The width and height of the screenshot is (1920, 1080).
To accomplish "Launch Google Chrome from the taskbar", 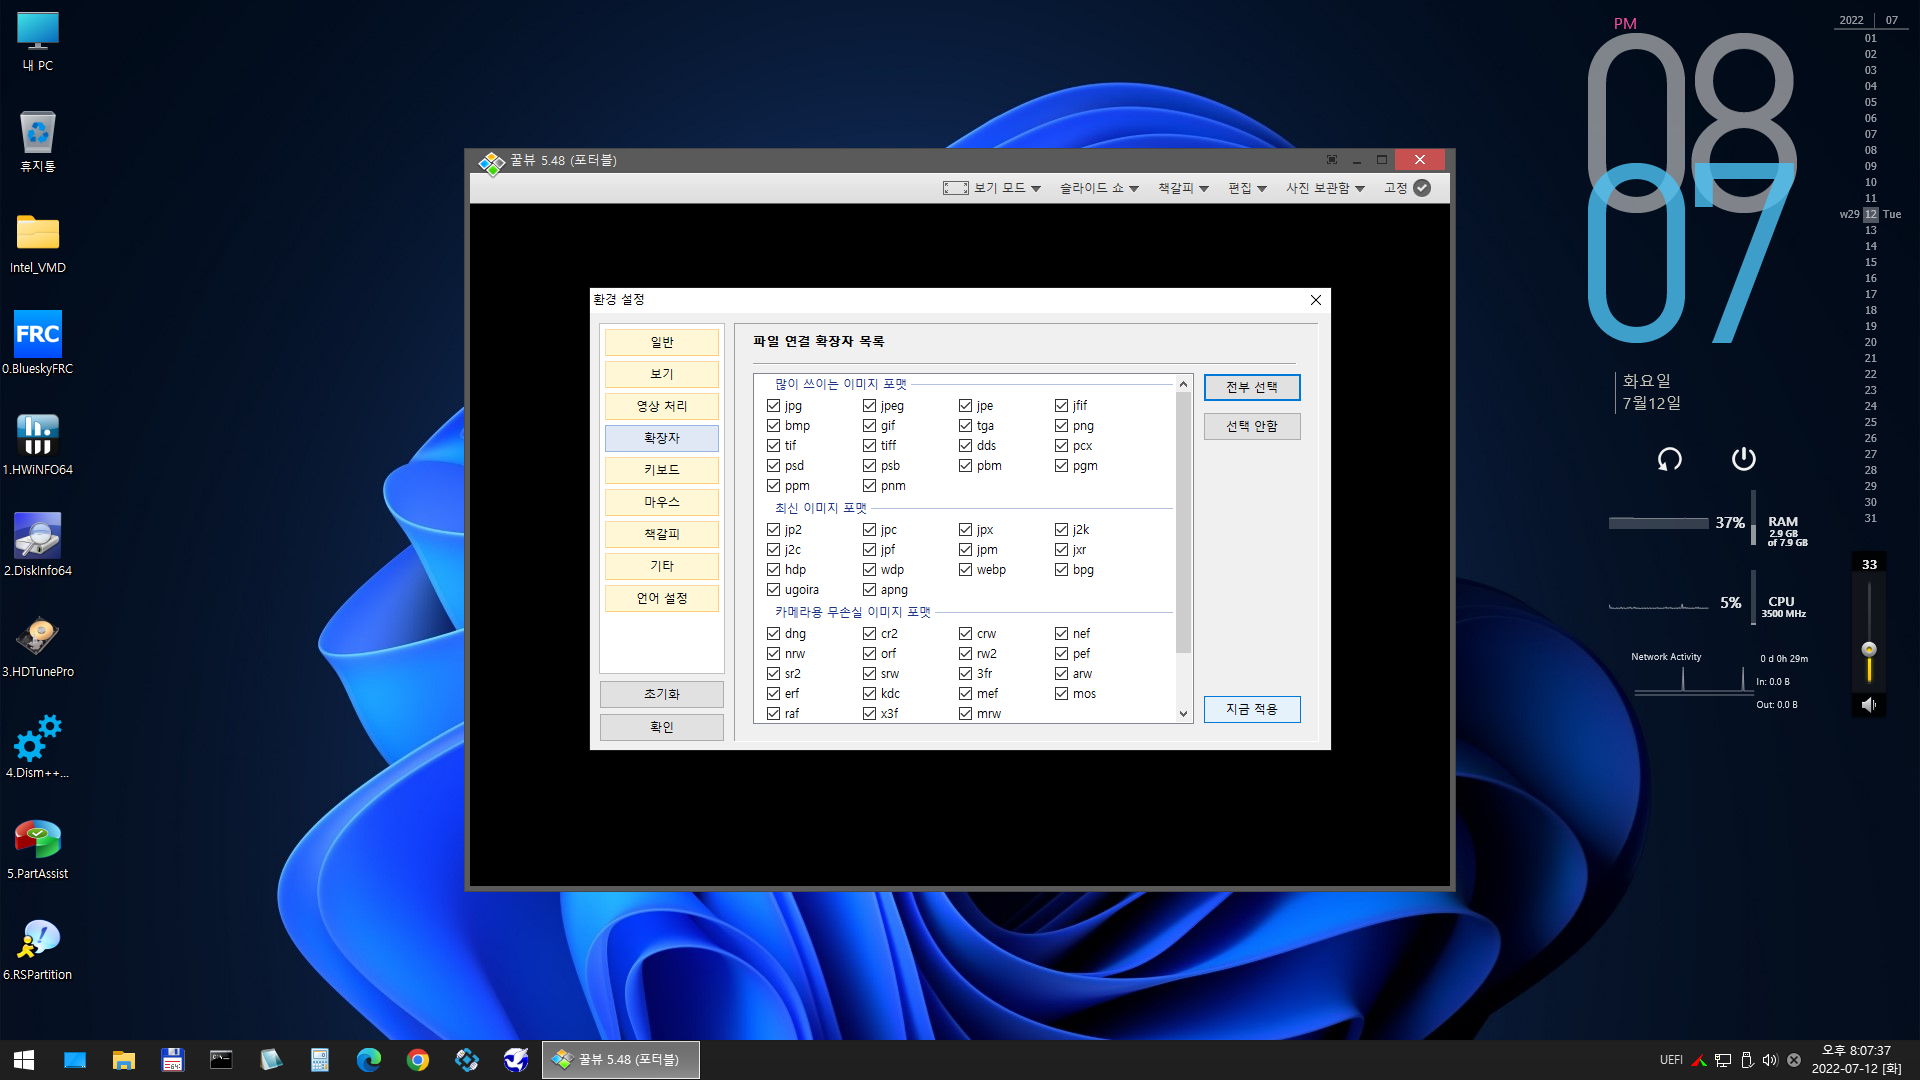I will tap(418, 1060).
